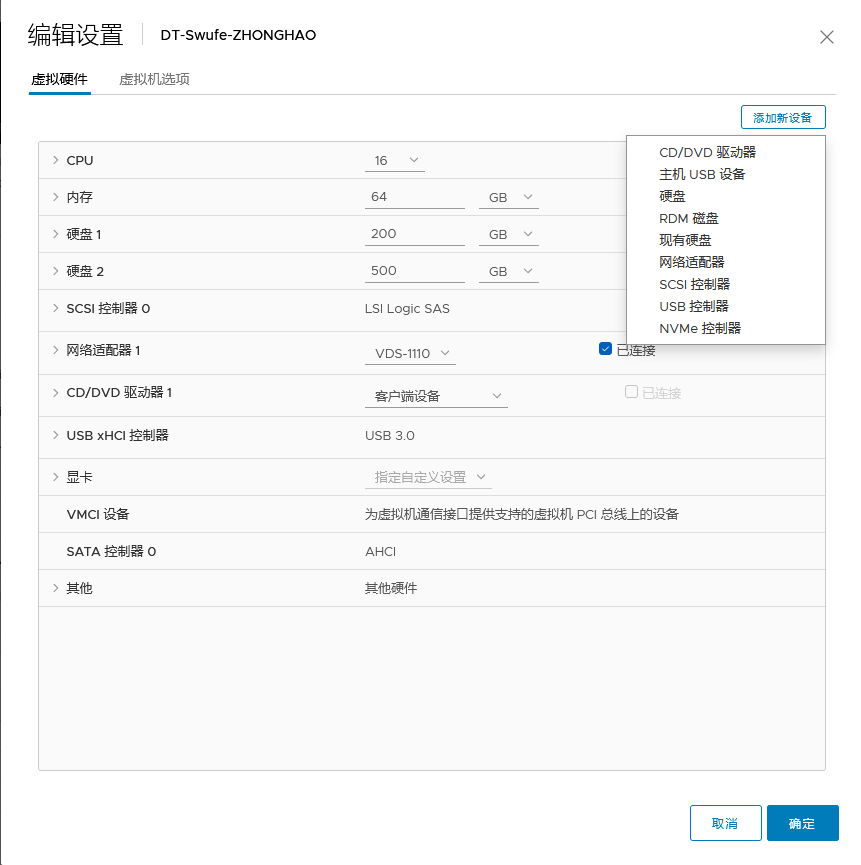Screen dimensions: 861x865
Task: Expand 硬盘 1 details
Action: (x=56, y=234)
